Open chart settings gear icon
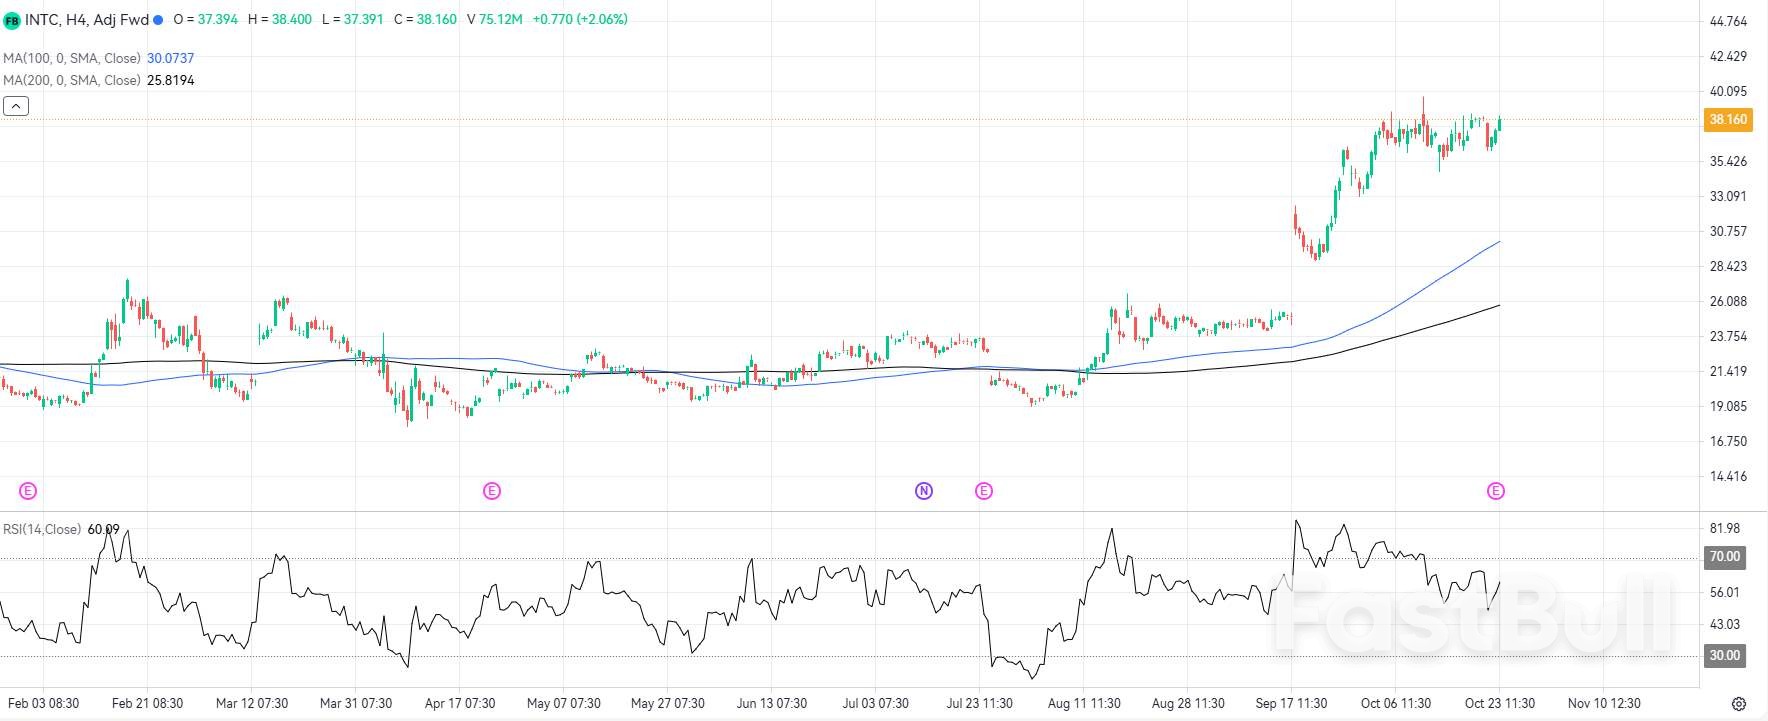 click(x=1739, y=704)
